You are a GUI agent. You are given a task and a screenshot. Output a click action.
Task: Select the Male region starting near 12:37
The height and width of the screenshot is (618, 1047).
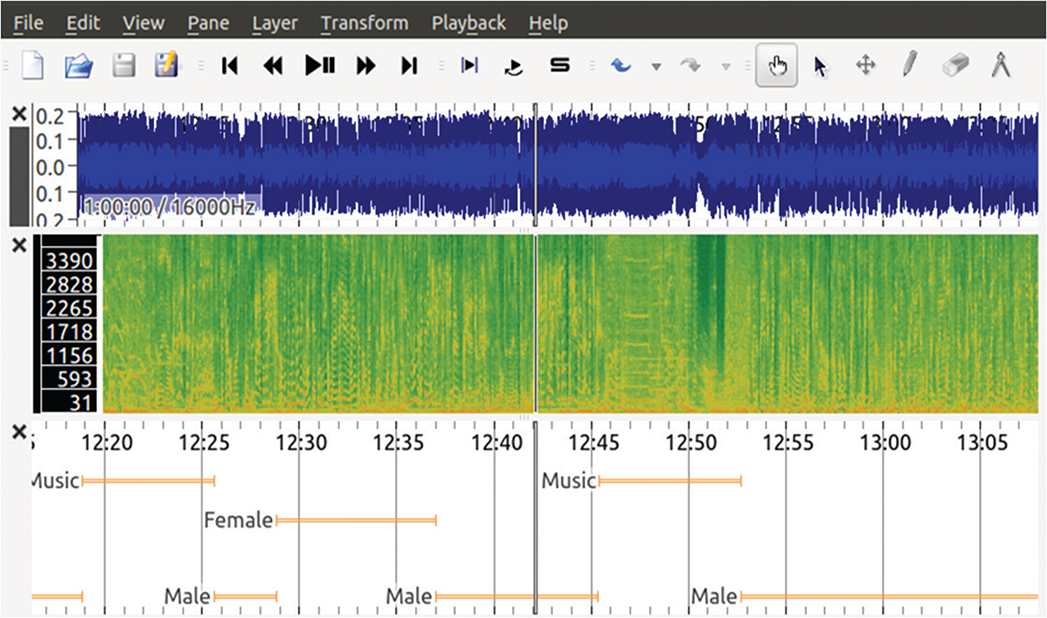(517, 596)
